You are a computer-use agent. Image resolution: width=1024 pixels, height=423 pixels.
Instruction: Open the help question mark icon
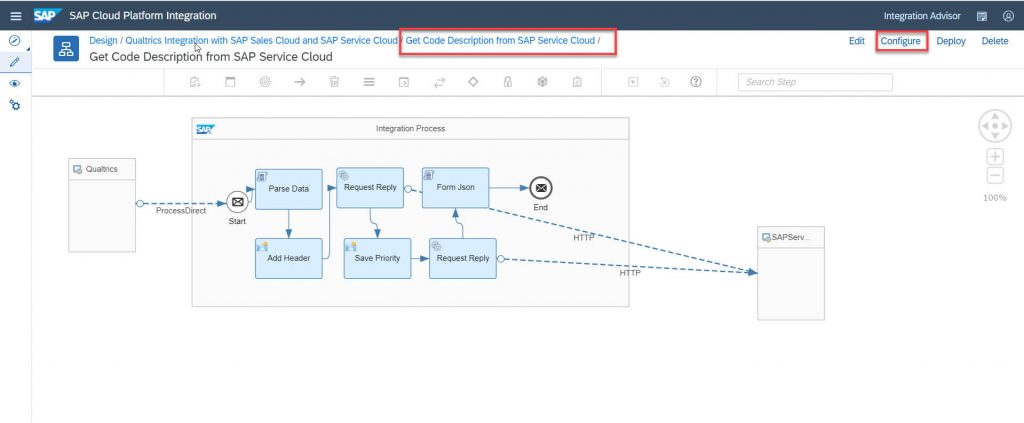[696, 82]
